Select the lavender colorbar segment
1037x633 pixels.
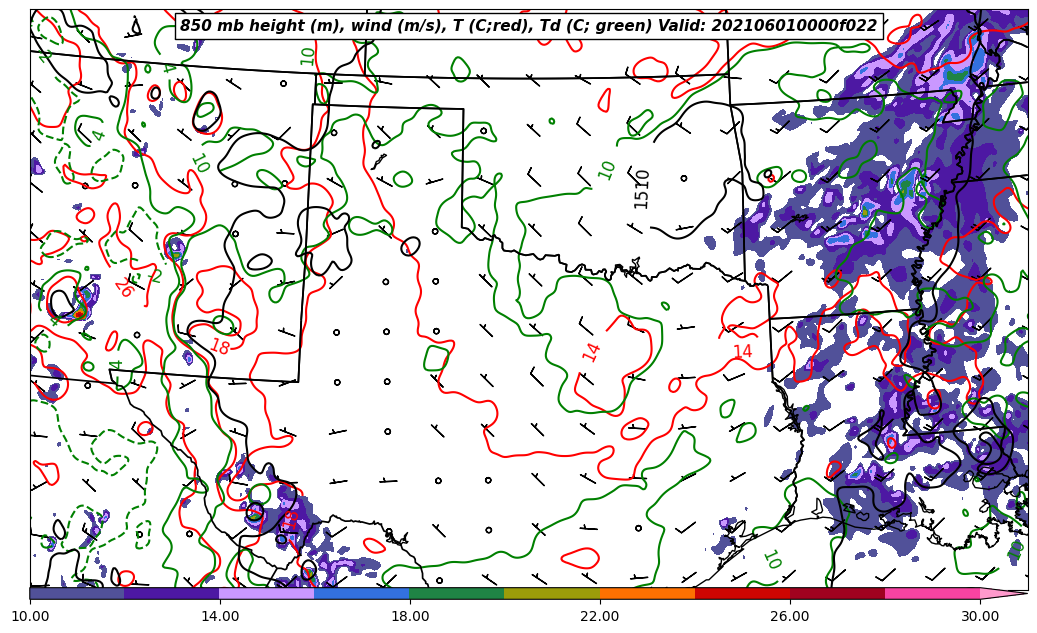[266, 593]
